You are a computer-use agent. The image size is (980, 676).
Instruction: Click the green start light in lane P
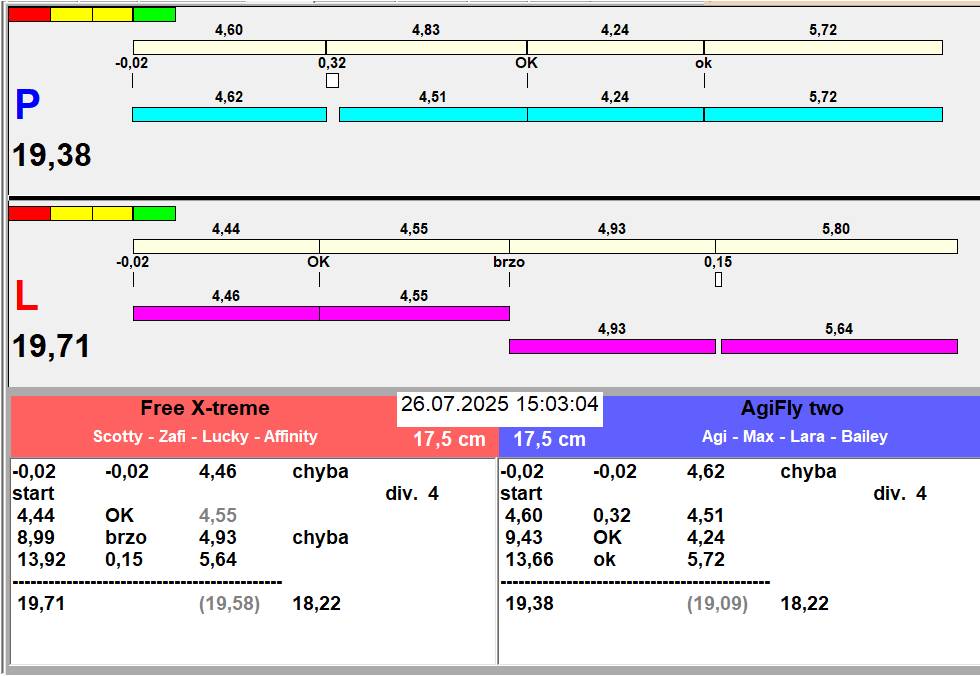tap(154, 14)
